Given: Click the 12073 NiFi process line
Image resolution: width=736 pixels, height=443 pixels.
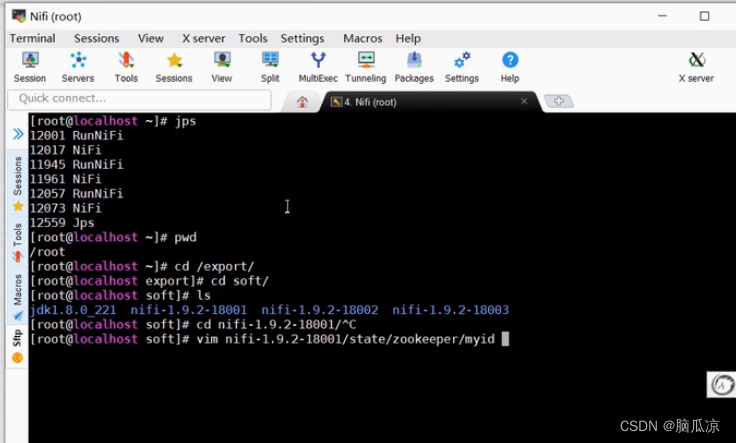Looking at the screenshot, I should [x=66, y=208].
